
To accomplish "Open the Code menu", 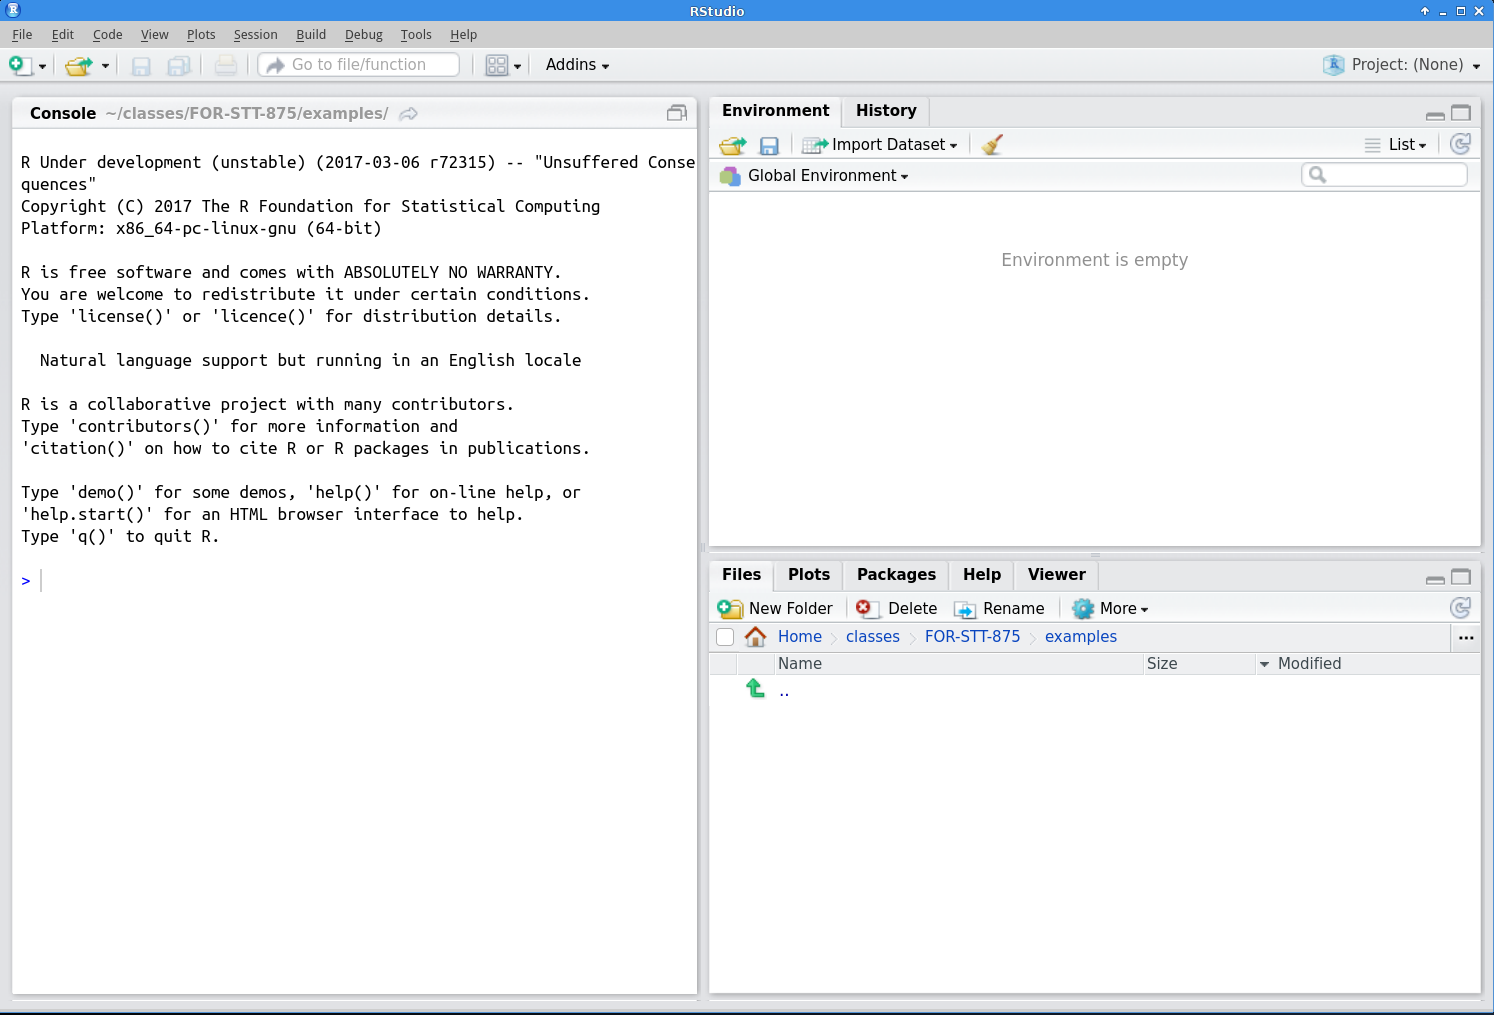I will pos(108,34).
